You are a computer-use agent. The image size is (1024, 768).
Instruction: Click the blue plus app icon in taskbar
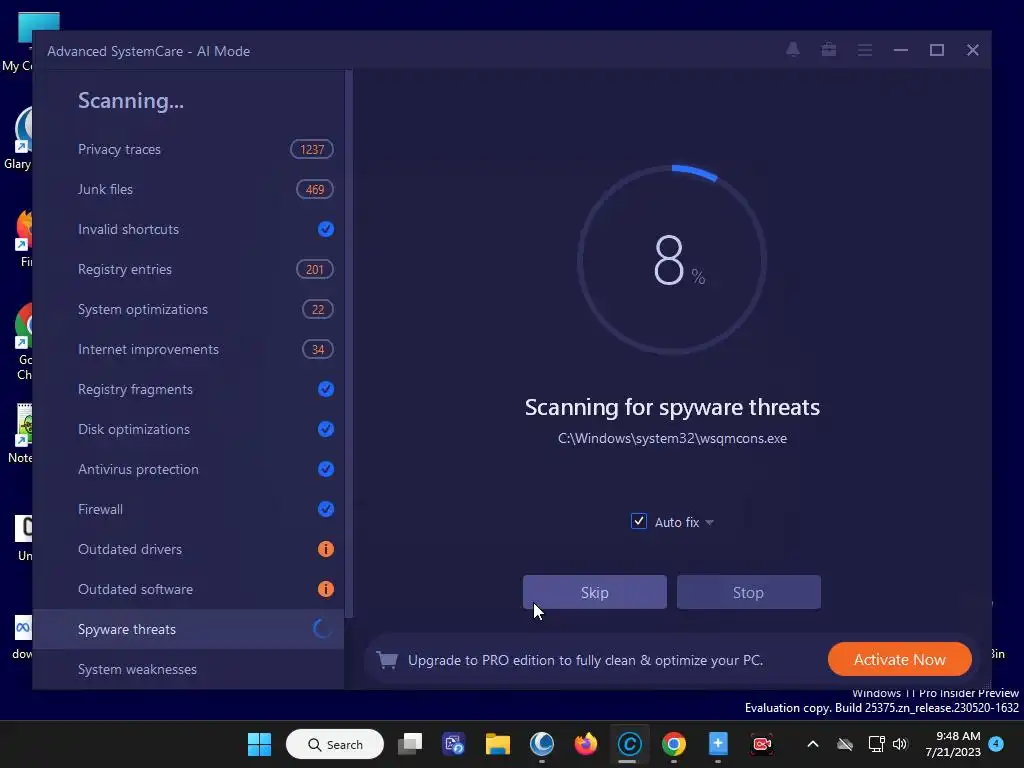pos(718,744)
